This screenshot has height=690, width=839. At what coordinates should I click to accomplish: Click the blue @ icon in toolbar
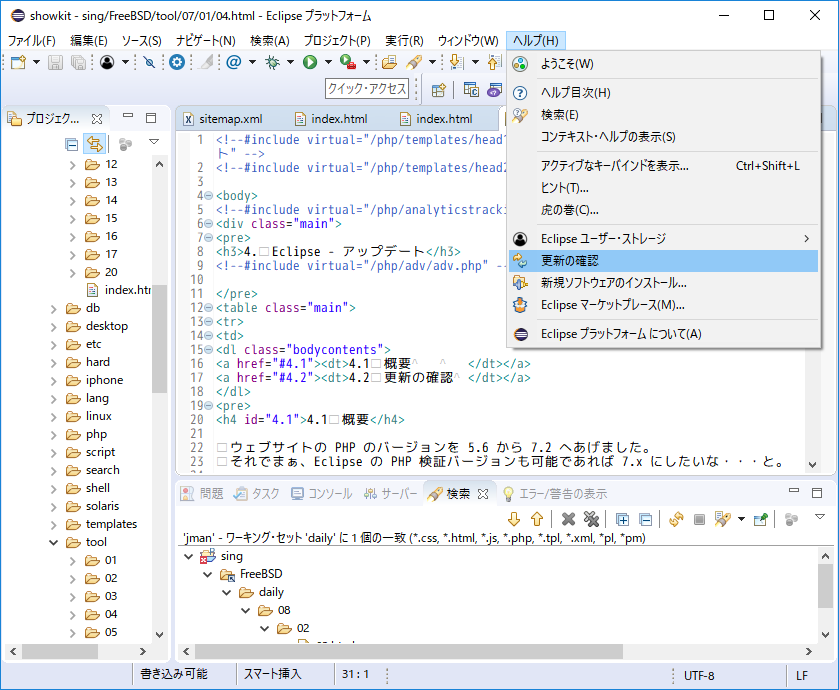click(x=233, y=63)
